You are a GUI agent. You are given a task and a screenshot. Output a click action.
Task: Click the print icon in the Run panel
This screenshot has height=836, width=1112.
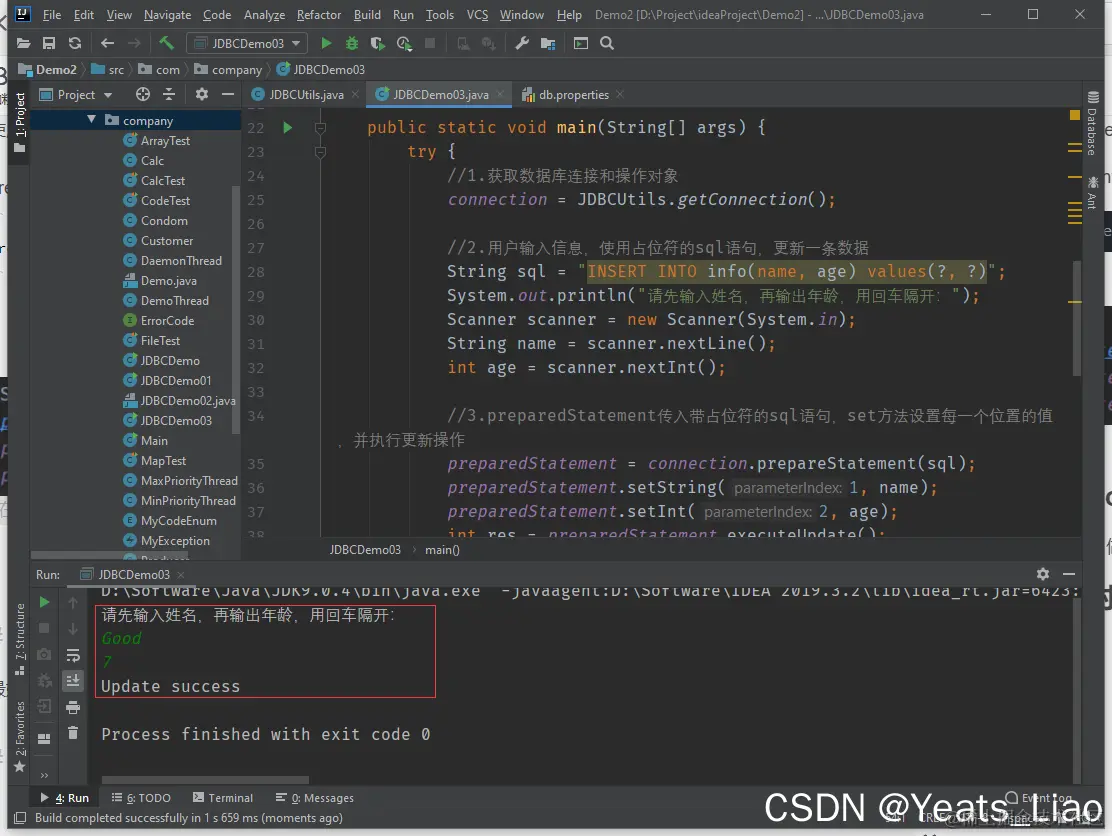[72, 707]
